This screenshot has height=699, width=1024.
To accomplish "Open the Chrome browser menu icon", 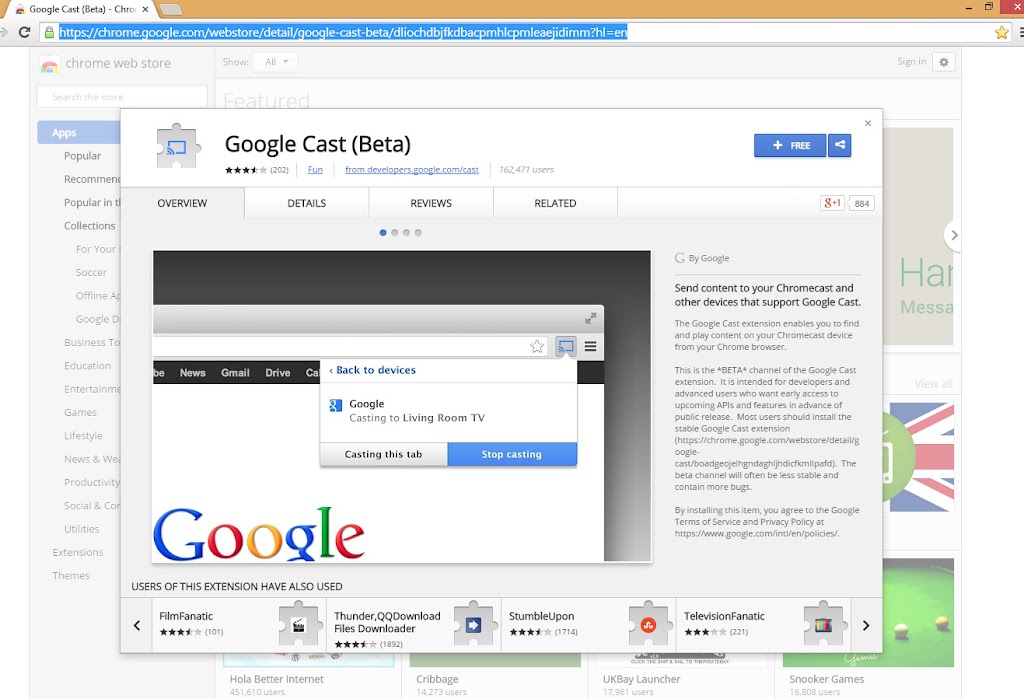I will point(1020,32).
